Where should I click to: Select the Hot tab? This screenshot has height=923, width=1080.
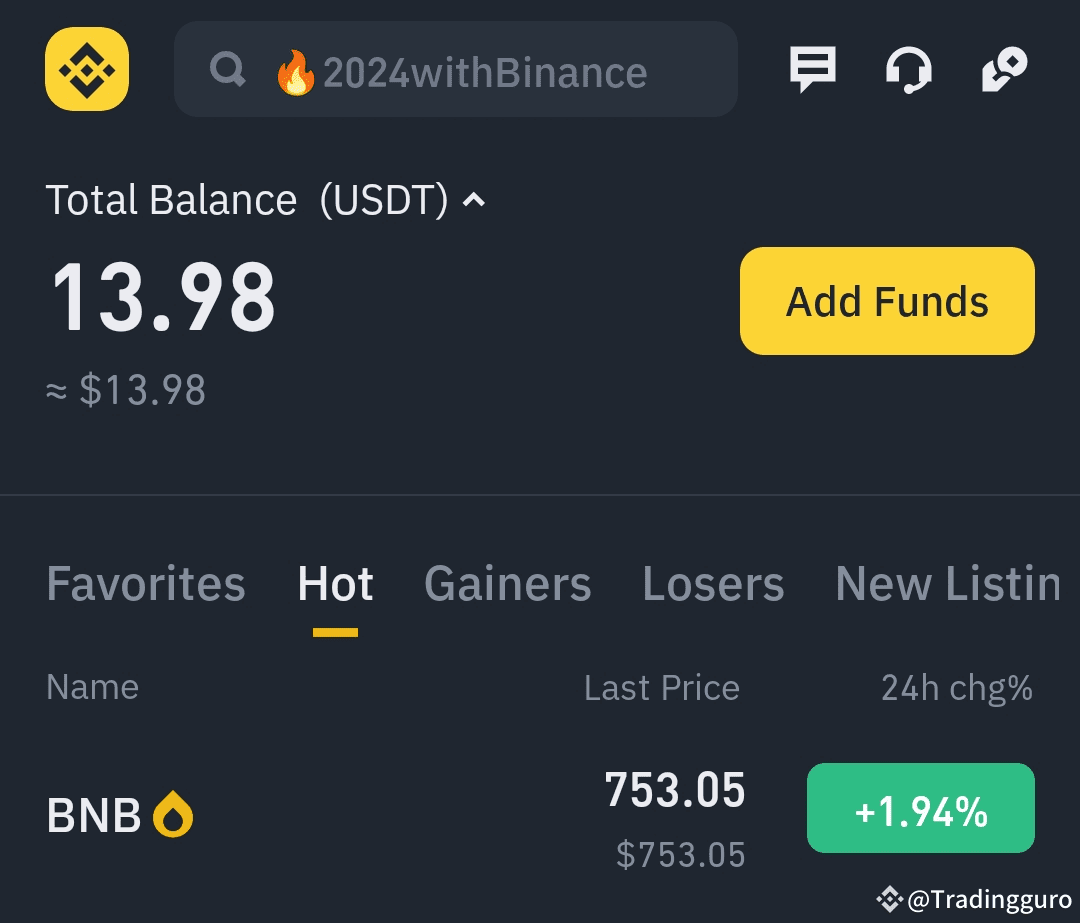click(335, 584)
